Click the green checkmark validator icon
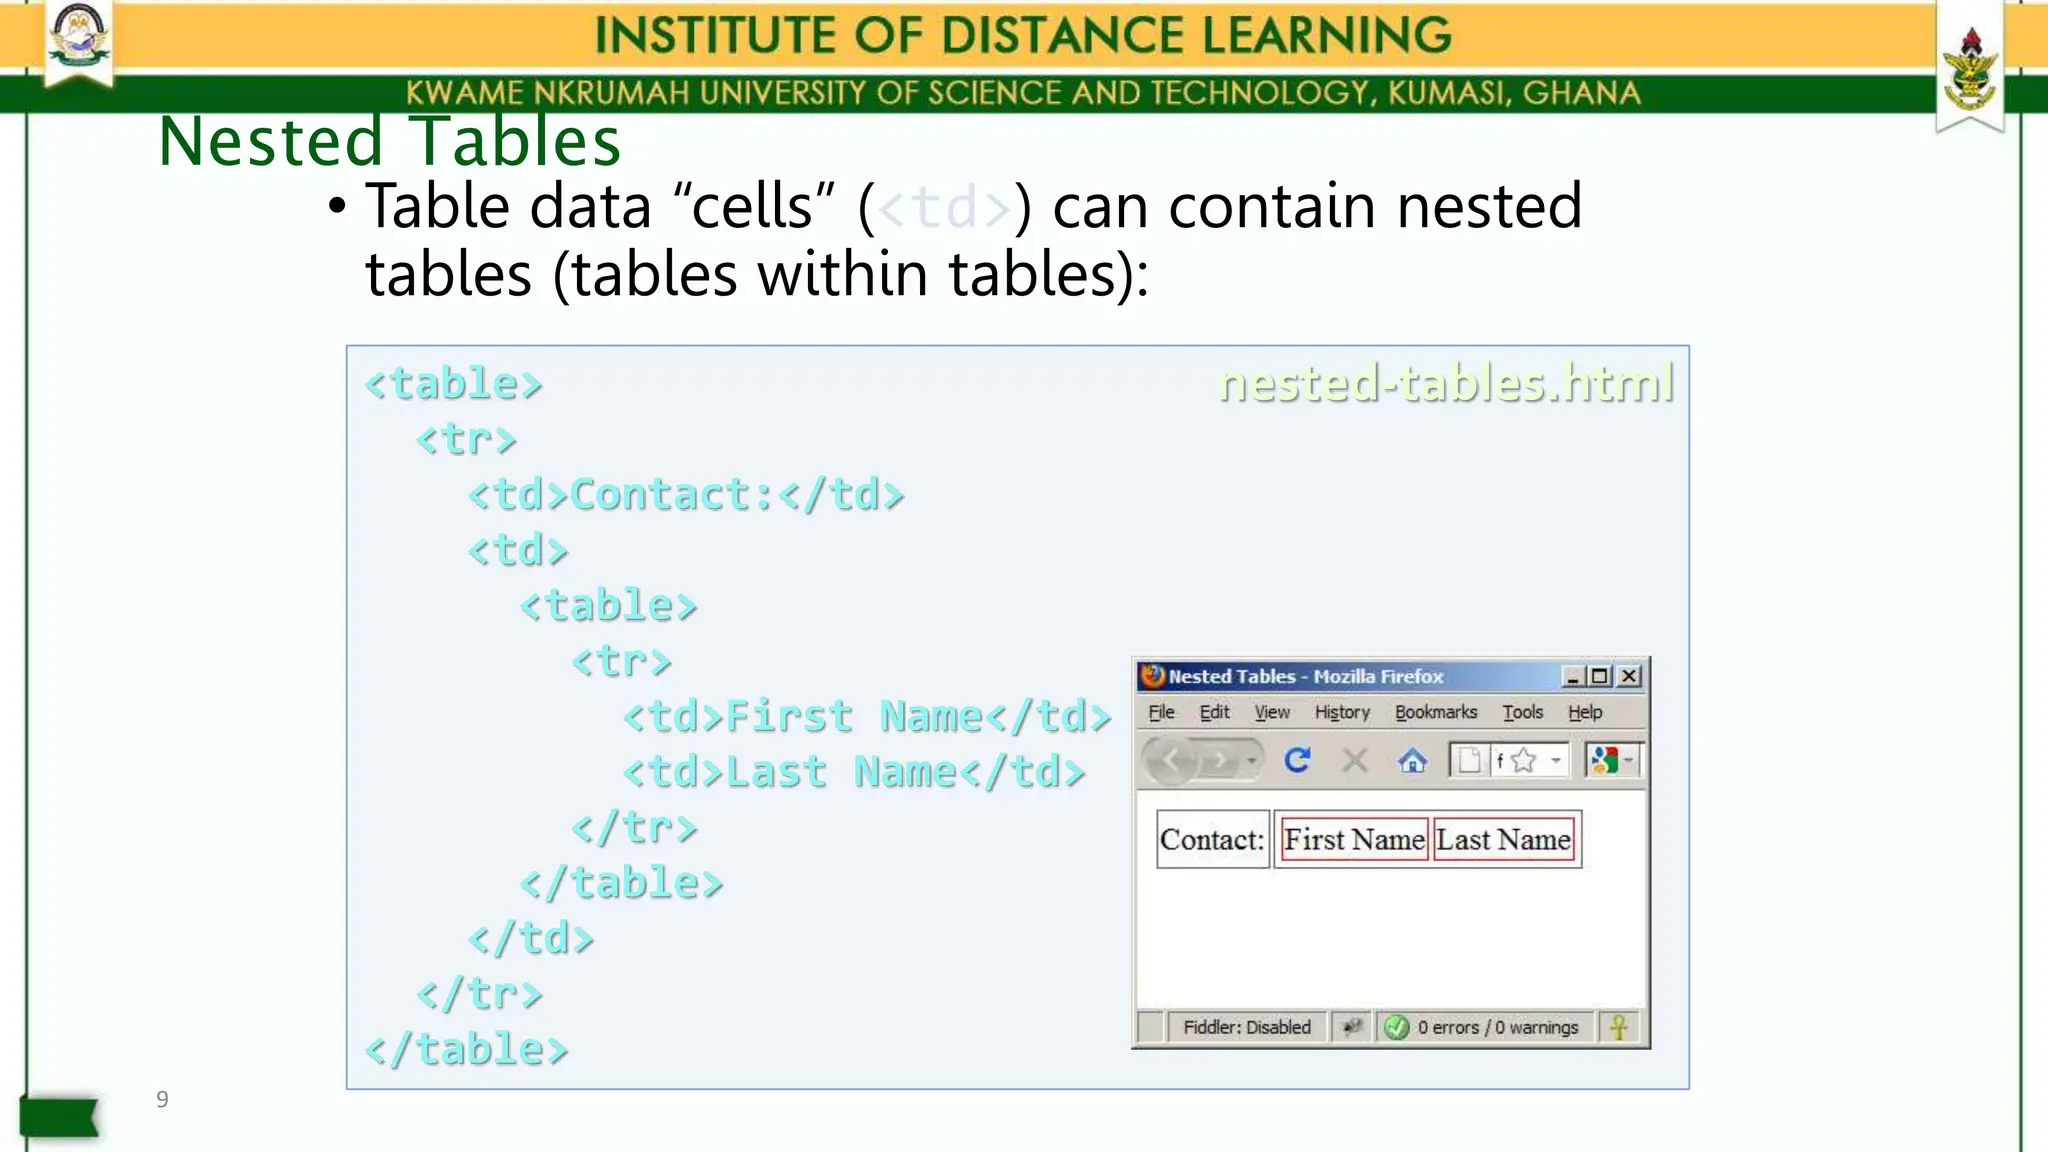Screen dimensions: 2048x1152 (1397, 1027)
